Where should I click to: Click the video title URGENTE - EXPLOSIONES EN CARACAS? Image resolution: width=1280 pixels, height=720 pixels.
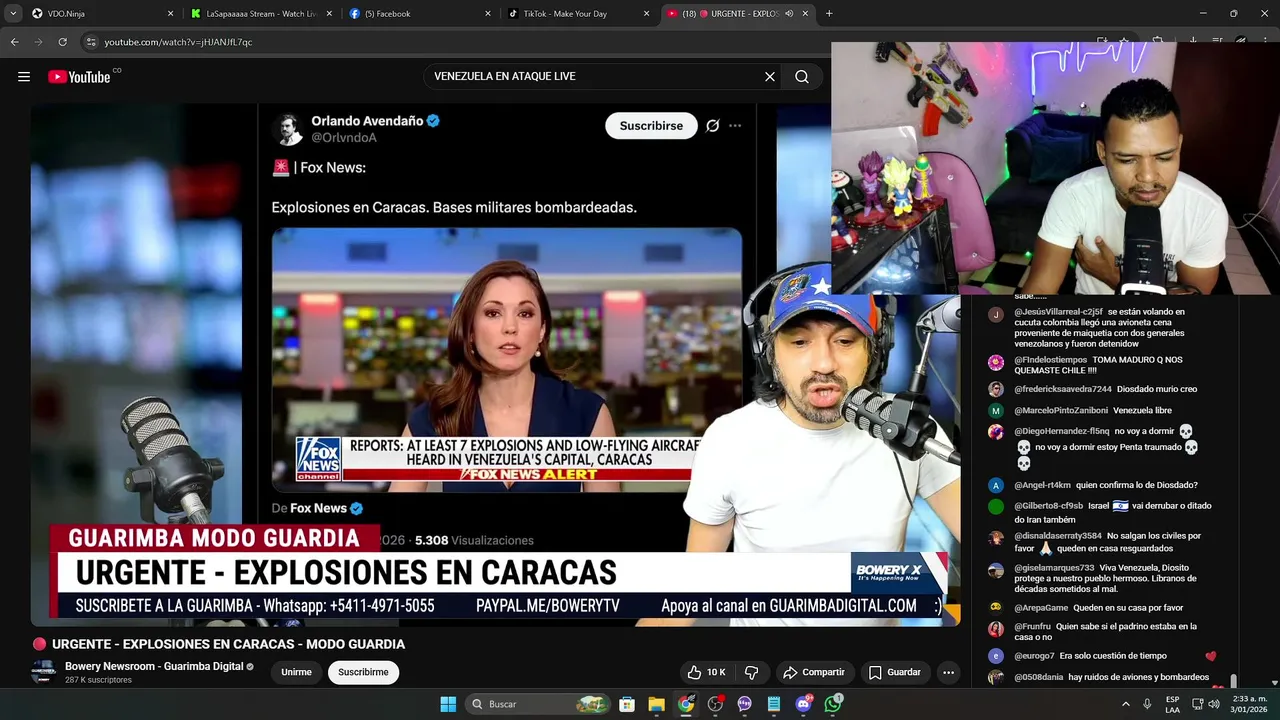click(x=228, y=644)
